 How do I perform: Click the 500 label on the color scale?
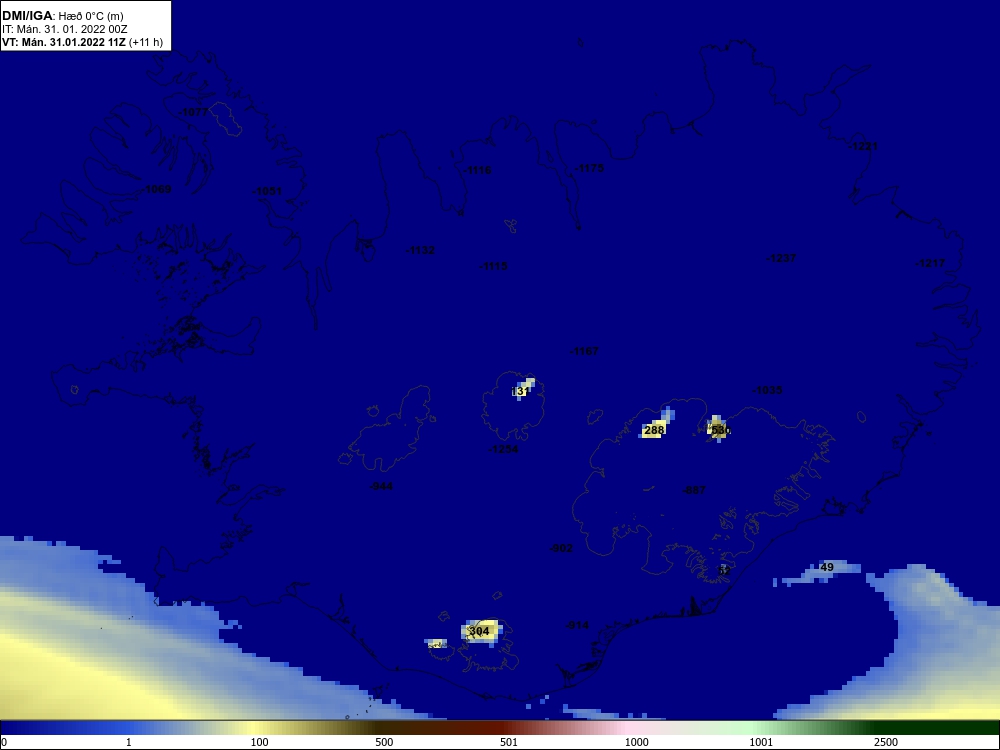pos(384,742)
